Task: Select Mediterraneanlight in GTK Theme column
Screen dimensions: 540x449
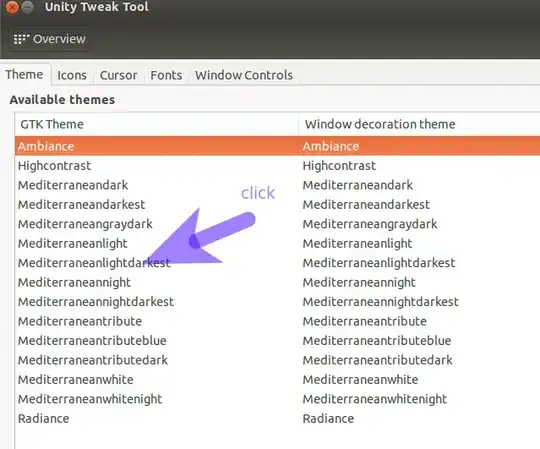Action: tap(73, 244)
